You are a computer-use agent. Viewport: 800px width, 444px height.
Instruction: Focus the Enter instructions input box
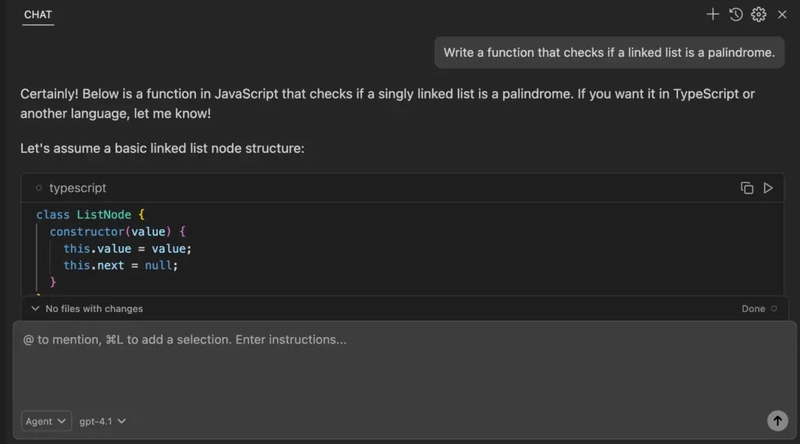pyautogui.click(x=404, y=365)
